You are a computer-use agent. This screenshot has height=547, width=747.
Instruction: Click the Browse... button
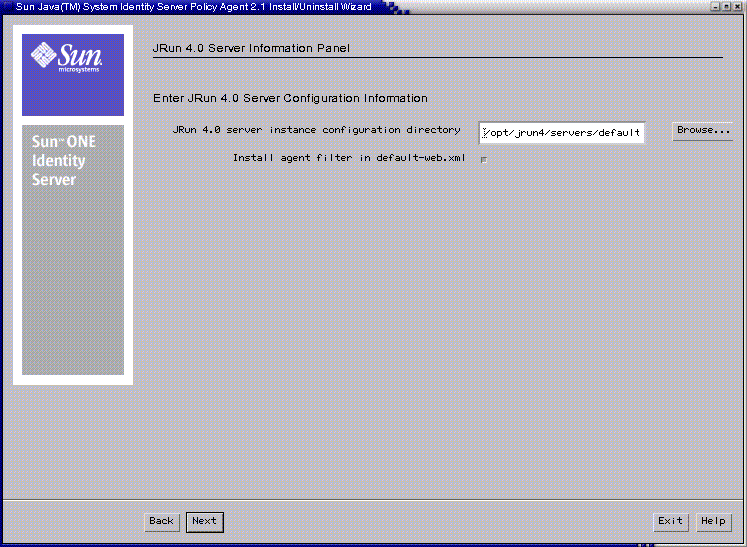703,131
